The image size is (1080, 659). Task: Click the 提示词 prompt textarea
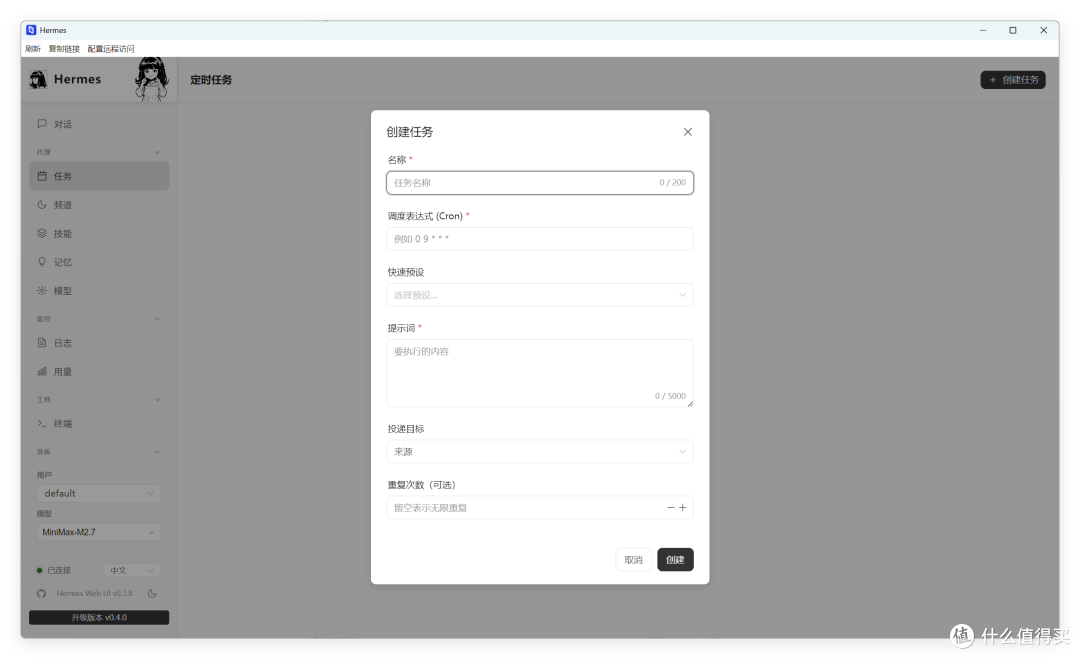(x=539, y=373)
